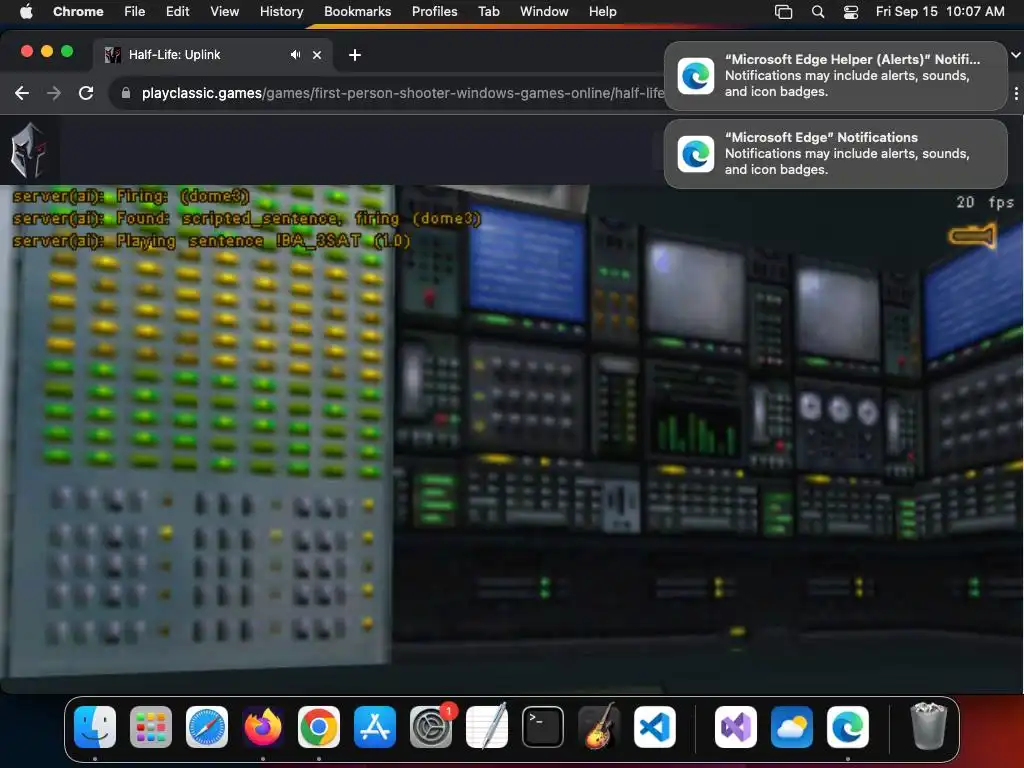
Task: Open Finder from the Dock
Action: coord(95,726)
